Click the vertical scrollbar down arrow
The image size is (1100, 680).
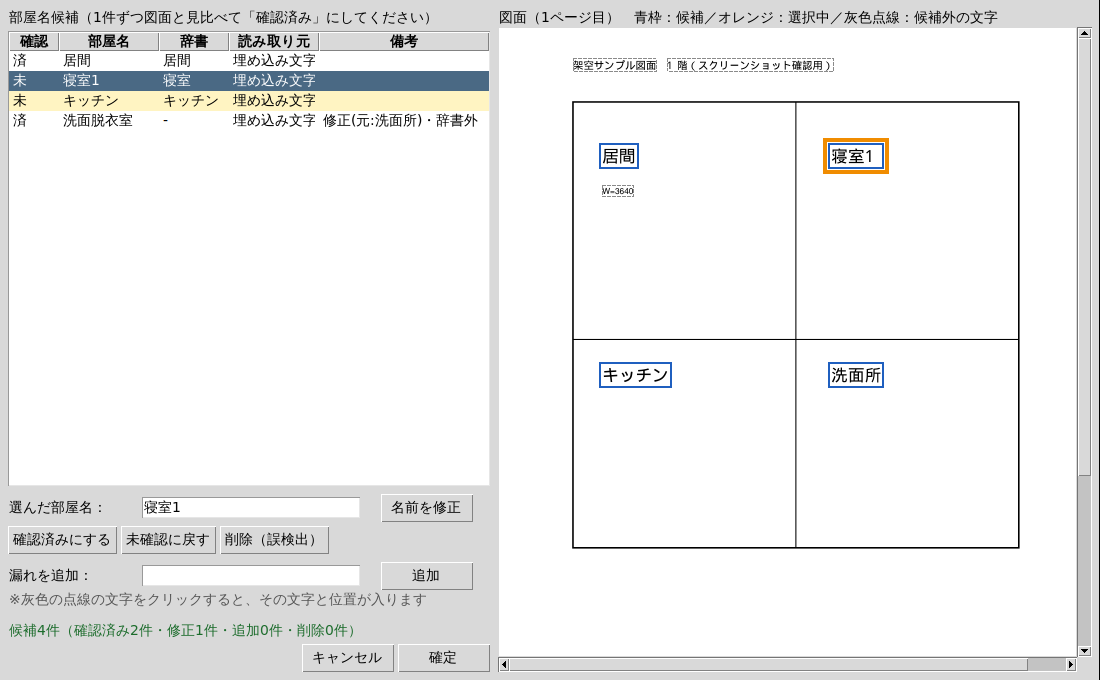tap(1085, 651)
